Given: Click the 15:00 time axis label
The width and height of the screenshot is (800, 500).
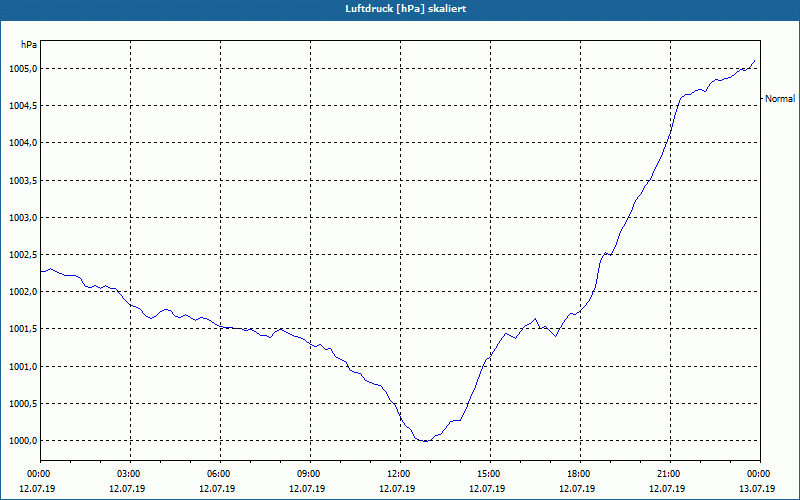Looking at the screenshot, I should (x=490, y=474).
